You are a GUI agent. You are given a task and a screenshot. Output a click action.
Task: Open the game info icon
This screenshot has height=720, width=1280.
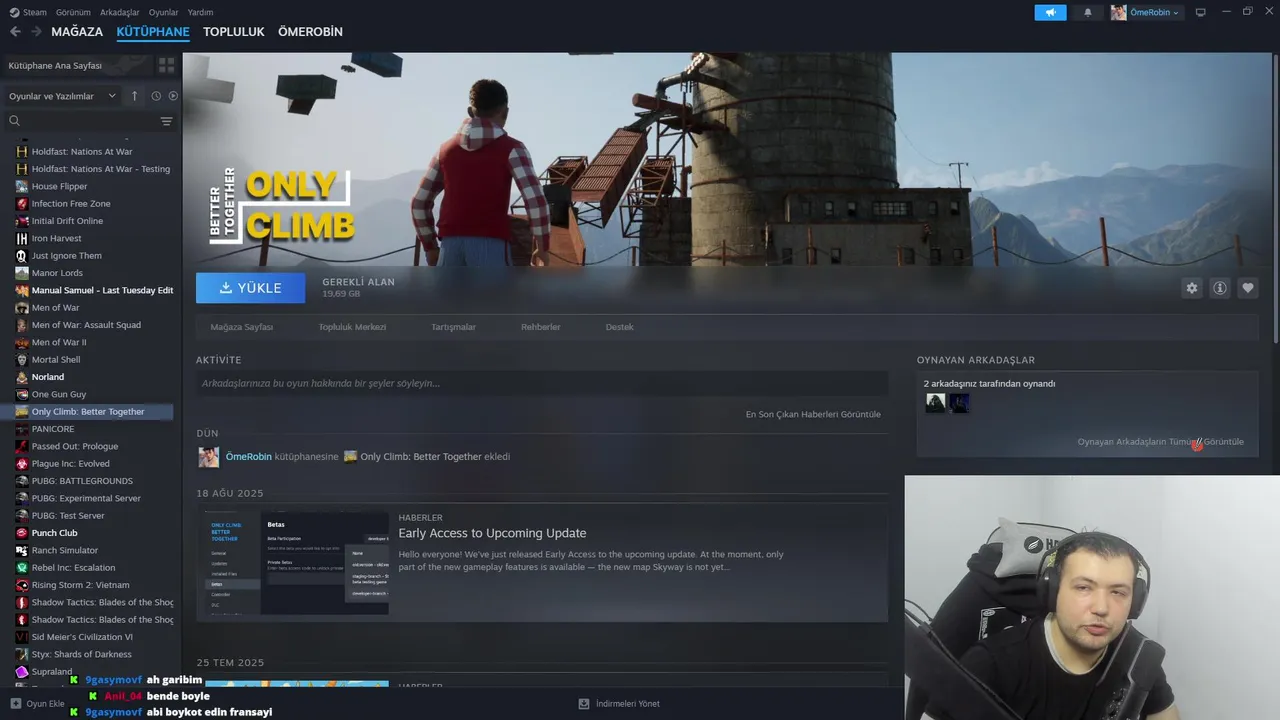pyautogui.click(x=1220, y=288)
